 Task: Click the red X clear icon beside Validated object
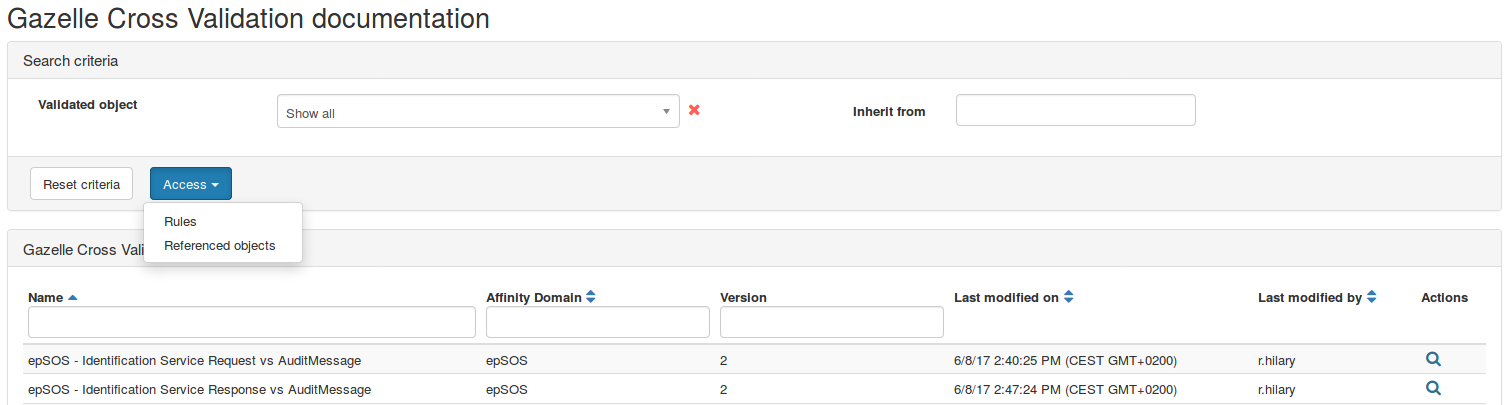[x=694, y=110]
